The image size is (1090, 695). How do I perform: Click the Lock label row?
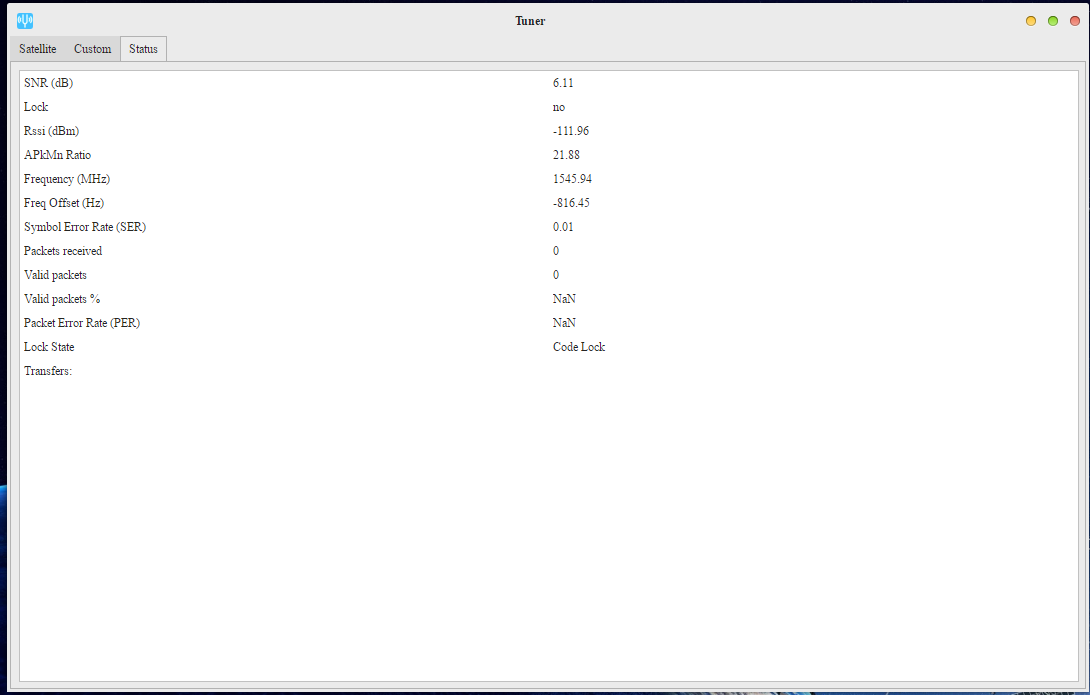[36, 107]
